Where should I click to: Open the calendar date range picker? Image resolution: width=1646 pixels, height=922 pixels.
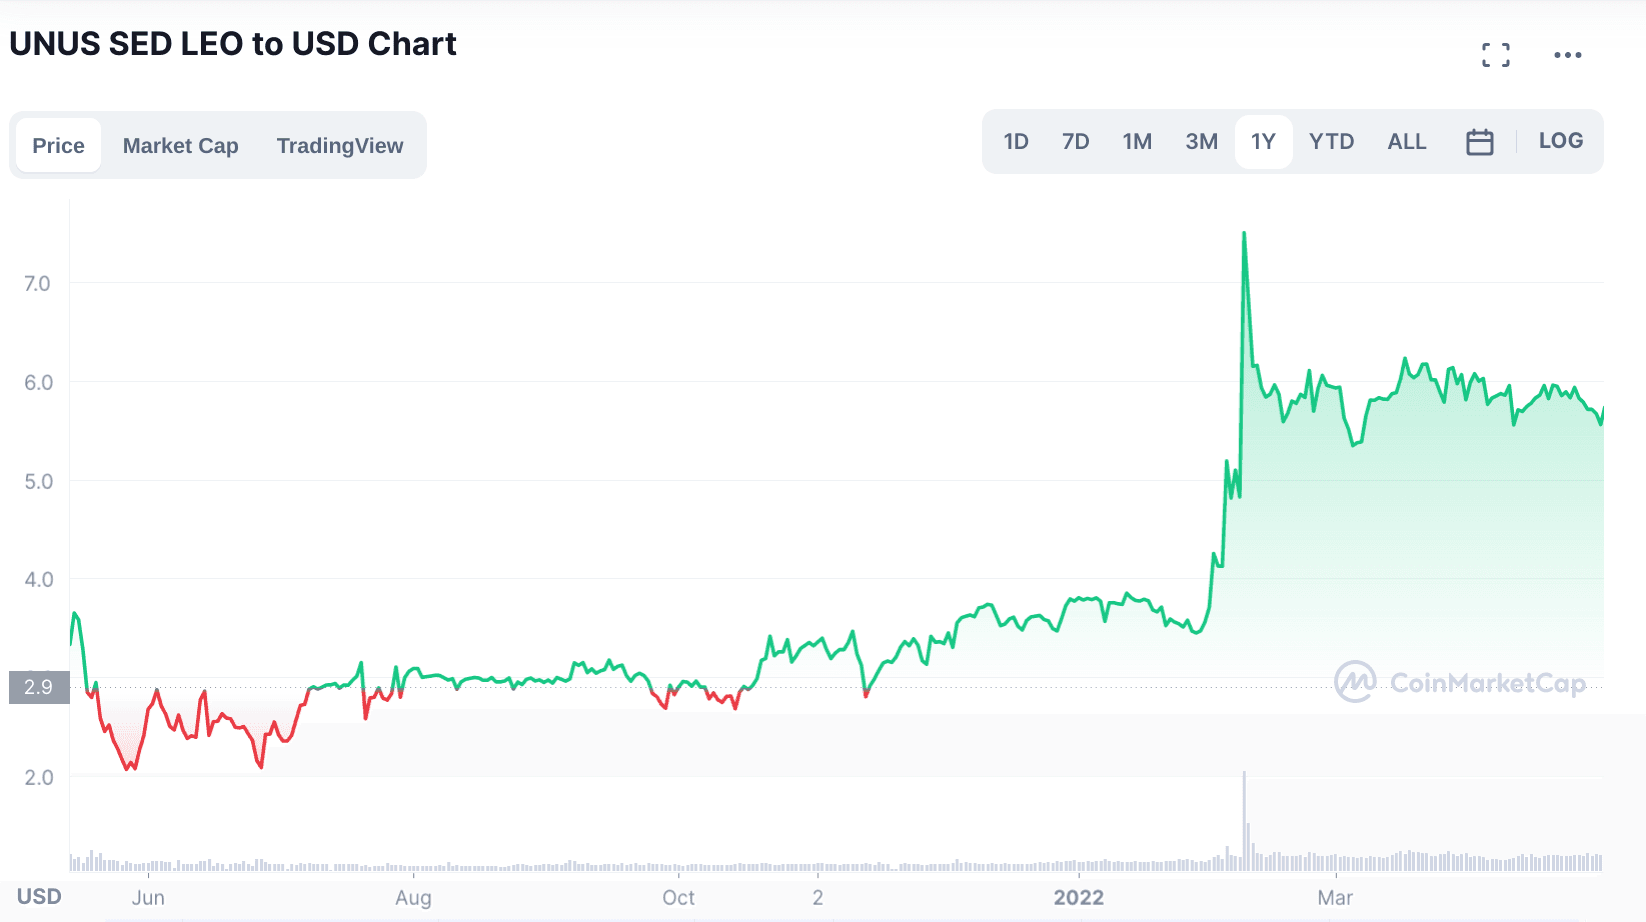pyautogui.click(x=1479, y=142)
